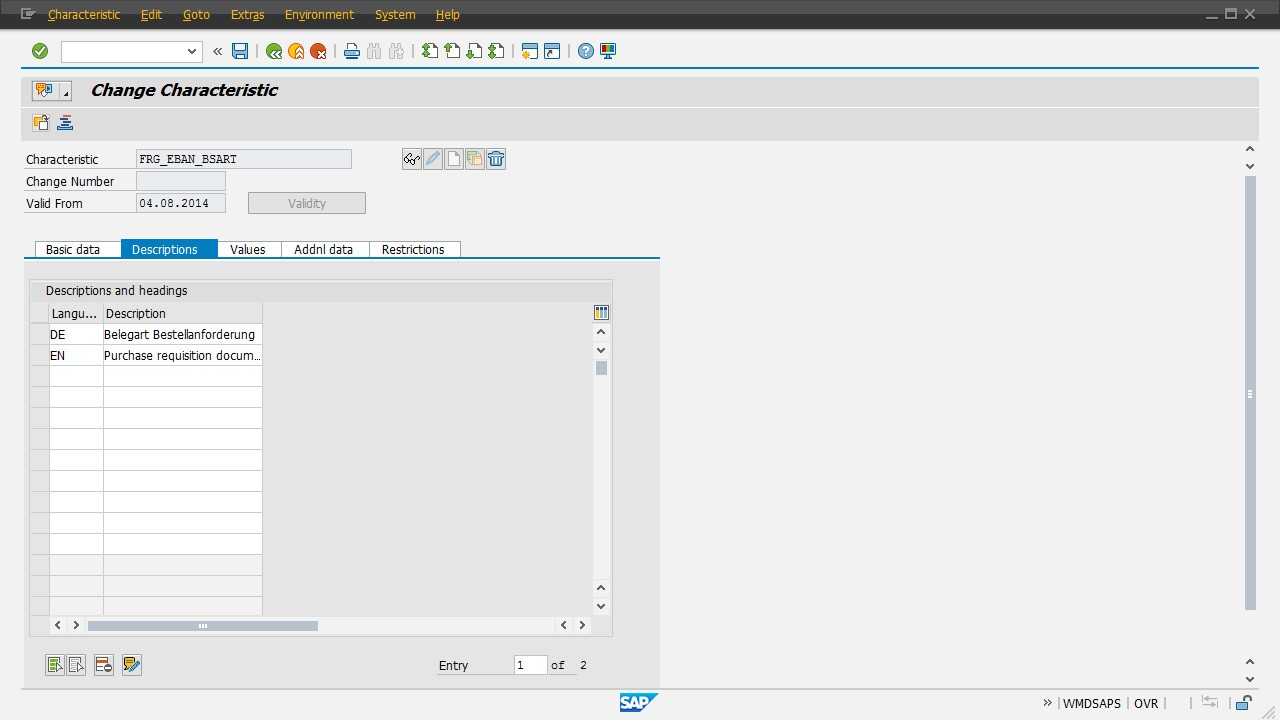
Task: Click the green Enter checkmark icon
Action: (x=40, y=51)
